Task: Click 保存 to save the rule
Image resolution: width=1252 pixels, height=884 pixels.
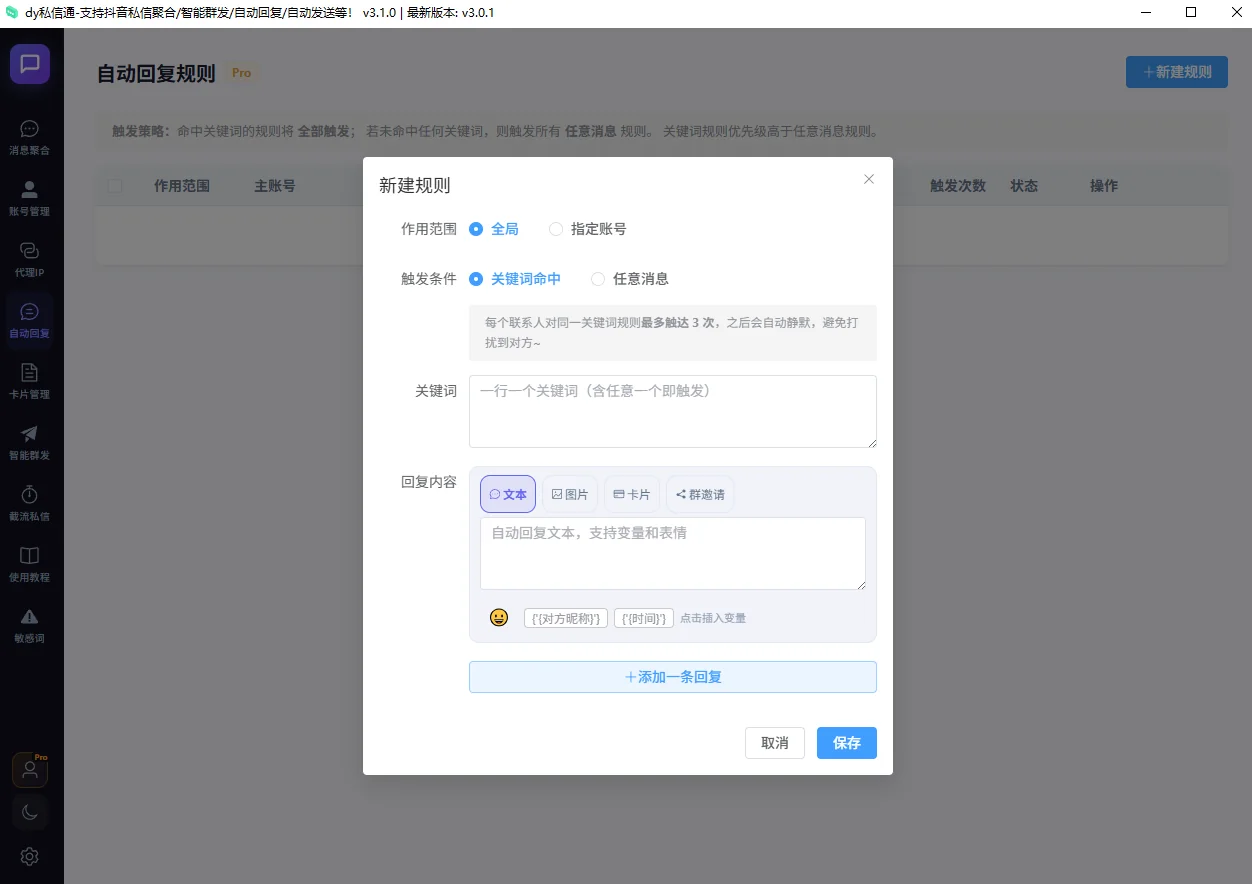Action: [x=847, y=743]
